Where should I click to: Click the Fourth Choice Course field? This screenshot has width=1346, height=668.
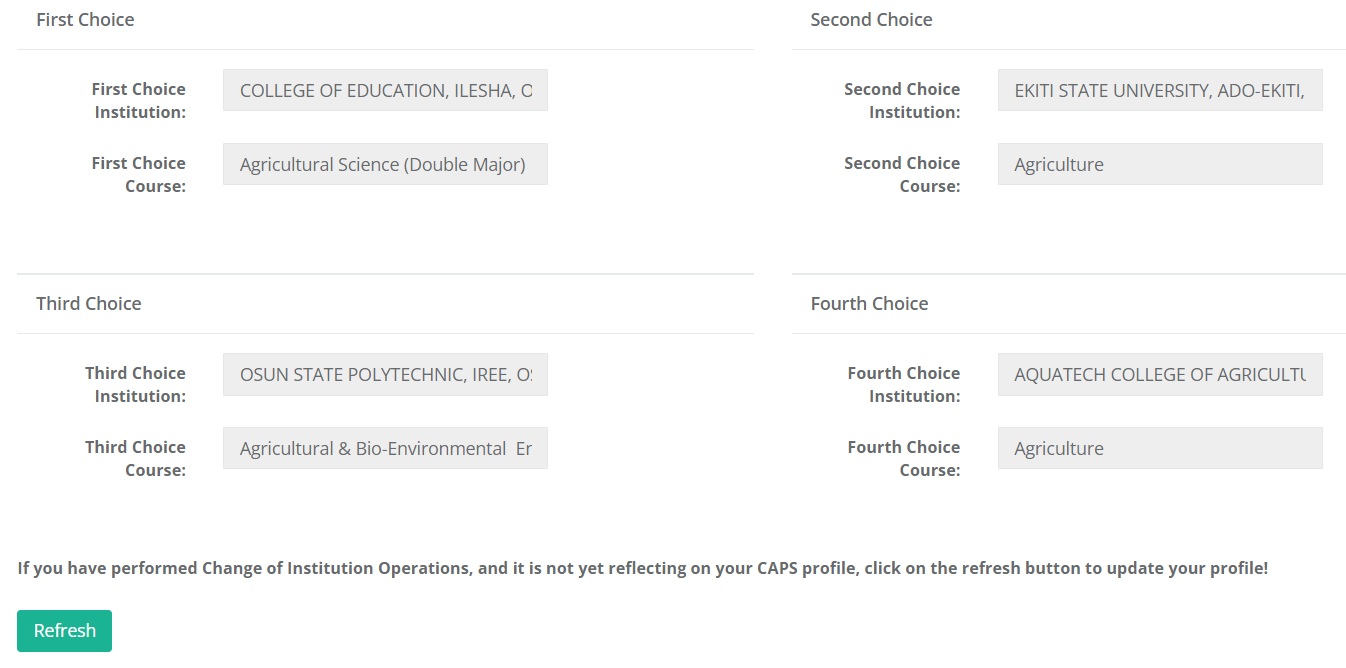[x=1159, y=448]
